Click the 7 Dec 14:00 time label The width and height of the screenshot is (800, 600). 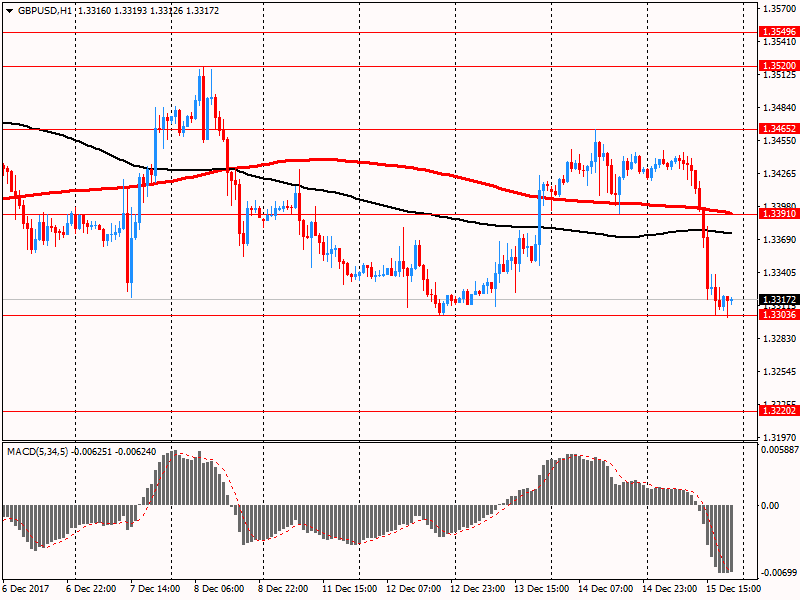pyautogui.click(x=155, y=589)
